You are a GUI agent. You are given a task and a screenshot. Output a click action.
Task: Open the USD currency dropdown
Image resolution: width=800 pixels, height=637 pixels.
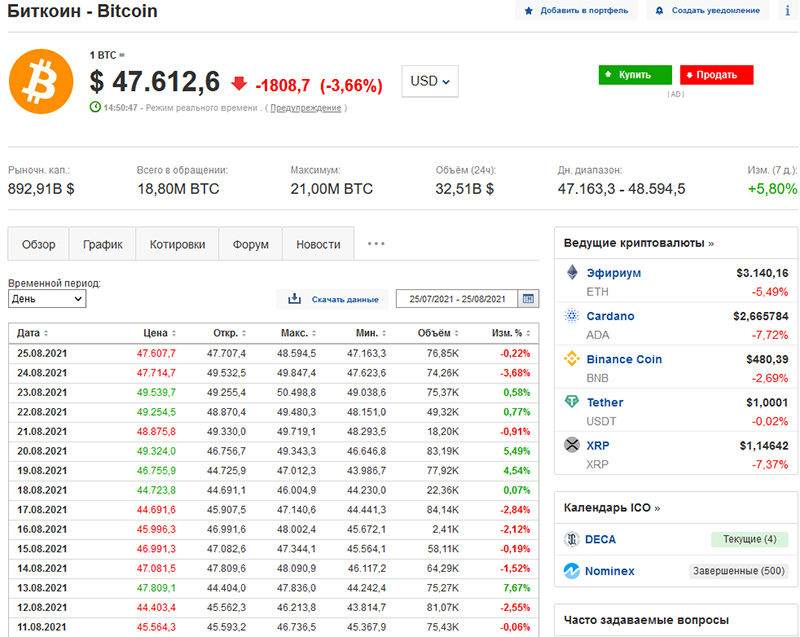pyautogui.click(x=430, y=81)
